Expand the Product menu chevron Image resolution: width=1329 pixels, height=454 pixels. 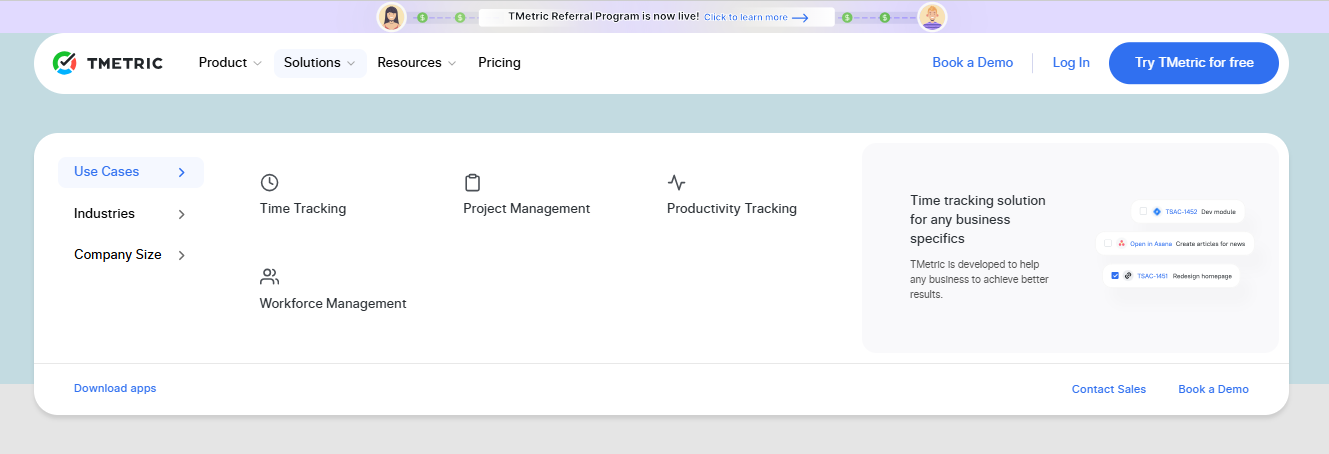tap(257, 63)
